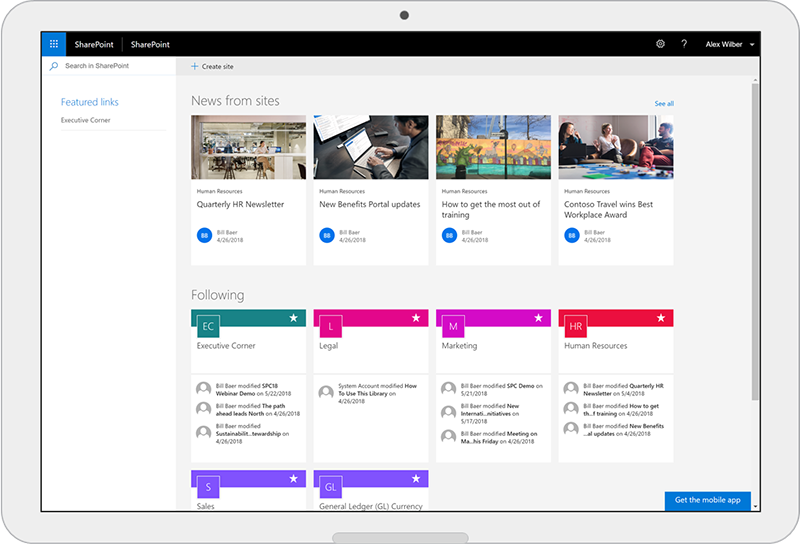Image resolution: width=800 pixels, height=544 pixels.
Task: Open the settings gear icon
Action: tap(660, 44)
